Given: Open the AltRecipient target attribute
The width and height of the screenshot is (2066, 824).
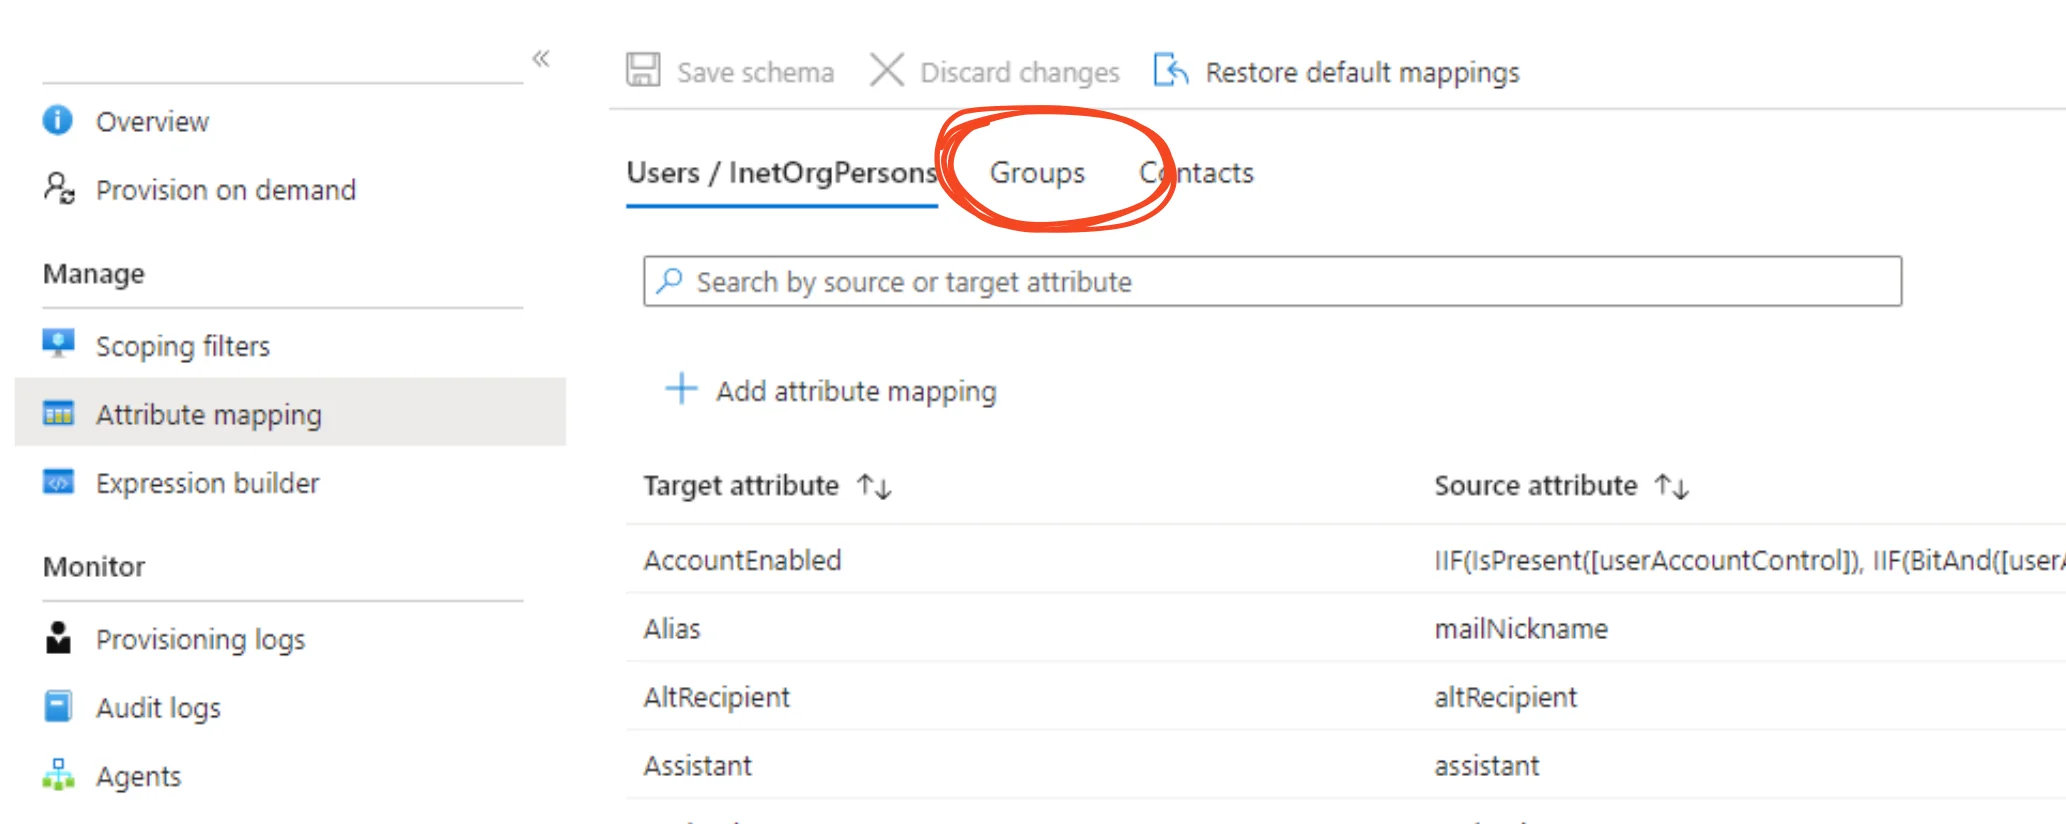Looking at the screenshot, I should tap(716, 697).
